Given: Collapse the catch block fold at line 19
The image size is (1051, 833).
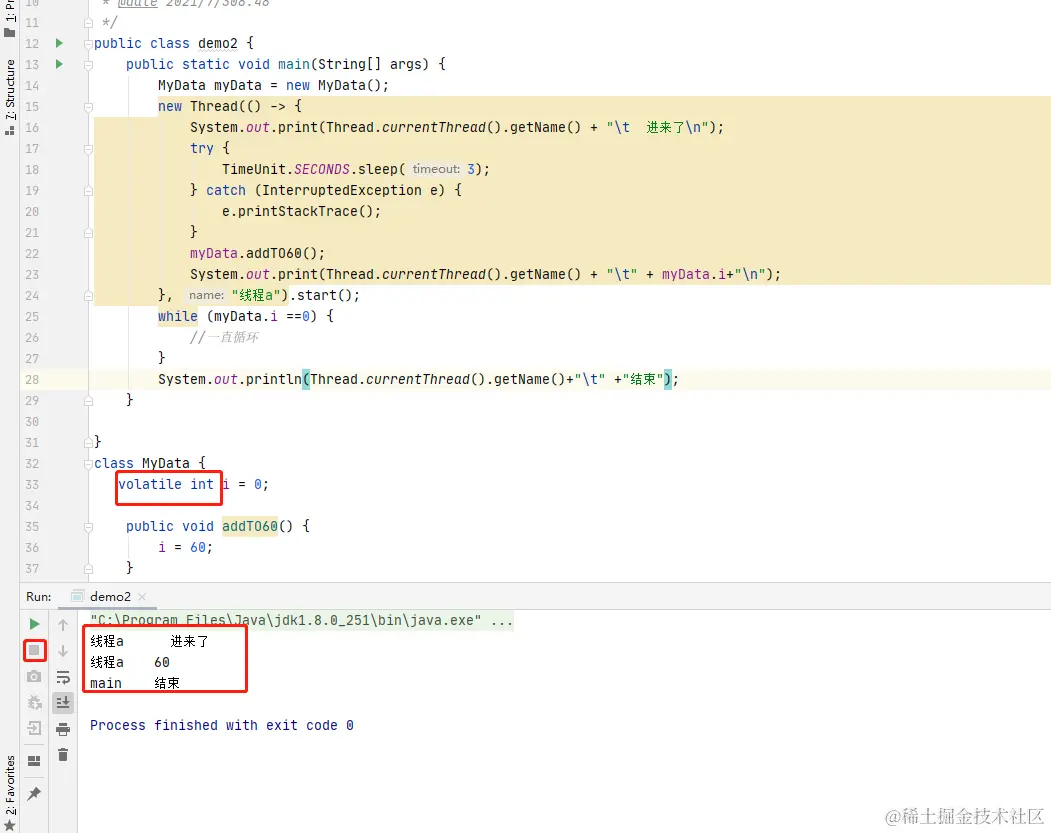Looking at the screenshot, I should coord(88,191).
